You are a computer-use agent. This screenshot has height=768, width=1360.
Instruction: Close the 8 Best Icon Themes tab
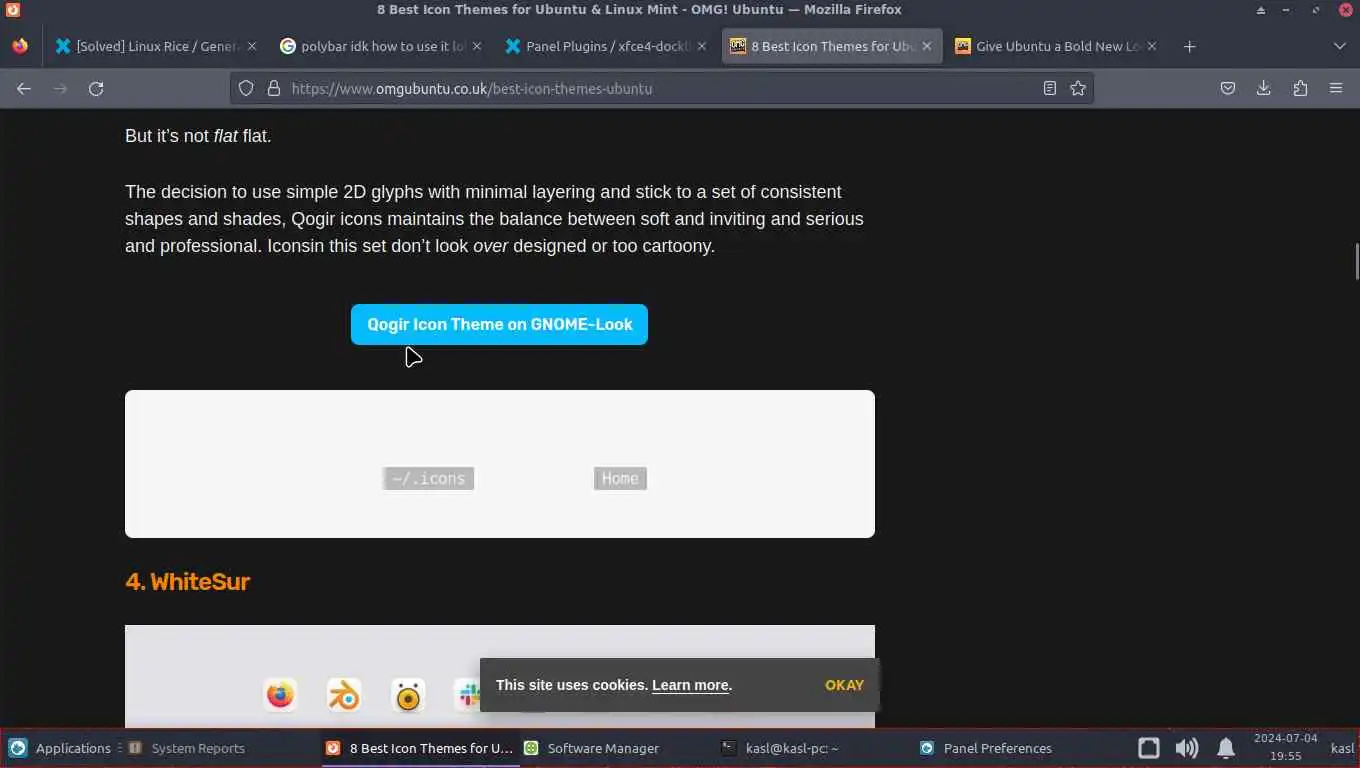927,46
